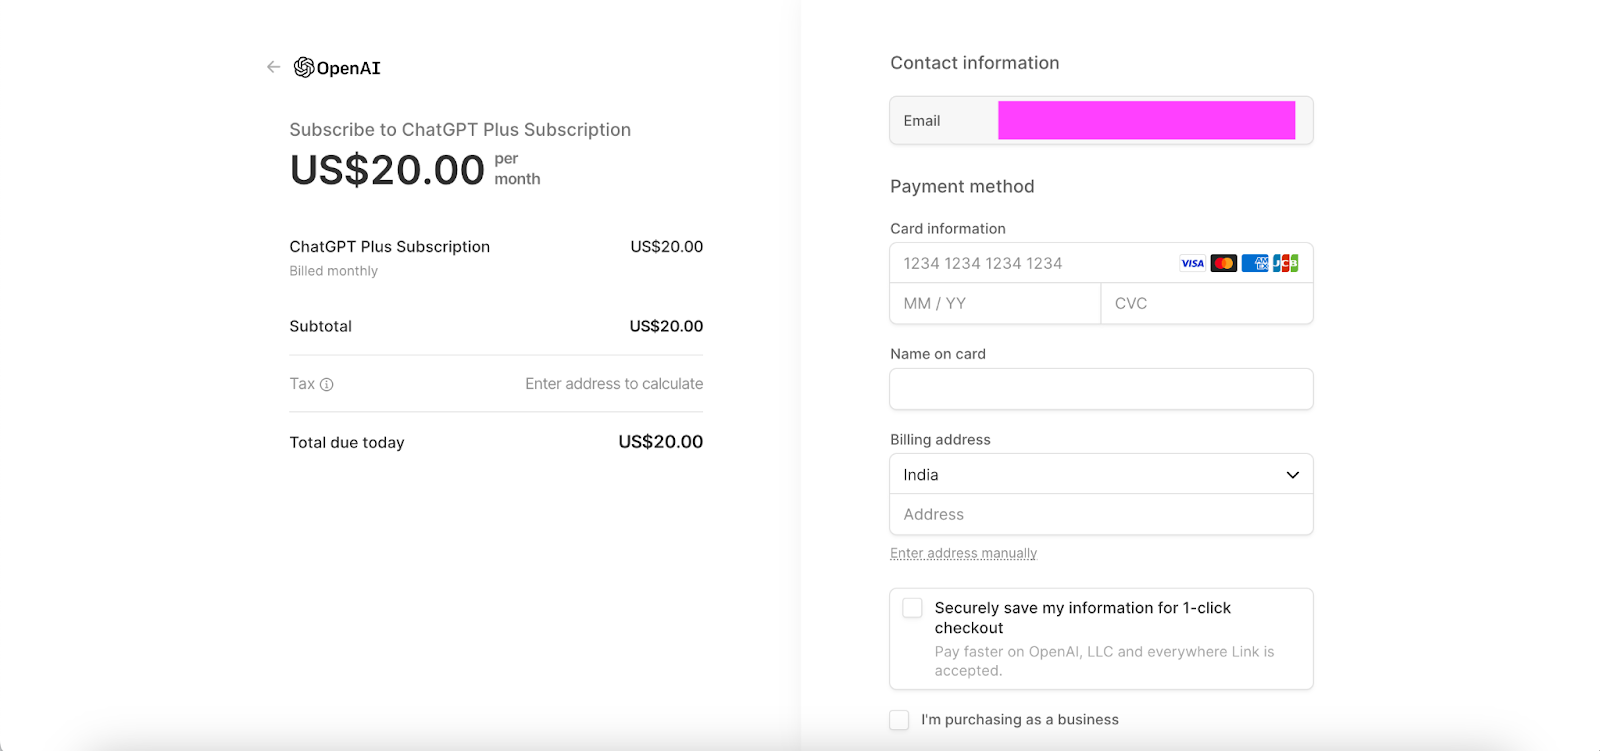1600x751 pixels.
Task: Check Securely save my information checkbox
Action: [912, 608]
